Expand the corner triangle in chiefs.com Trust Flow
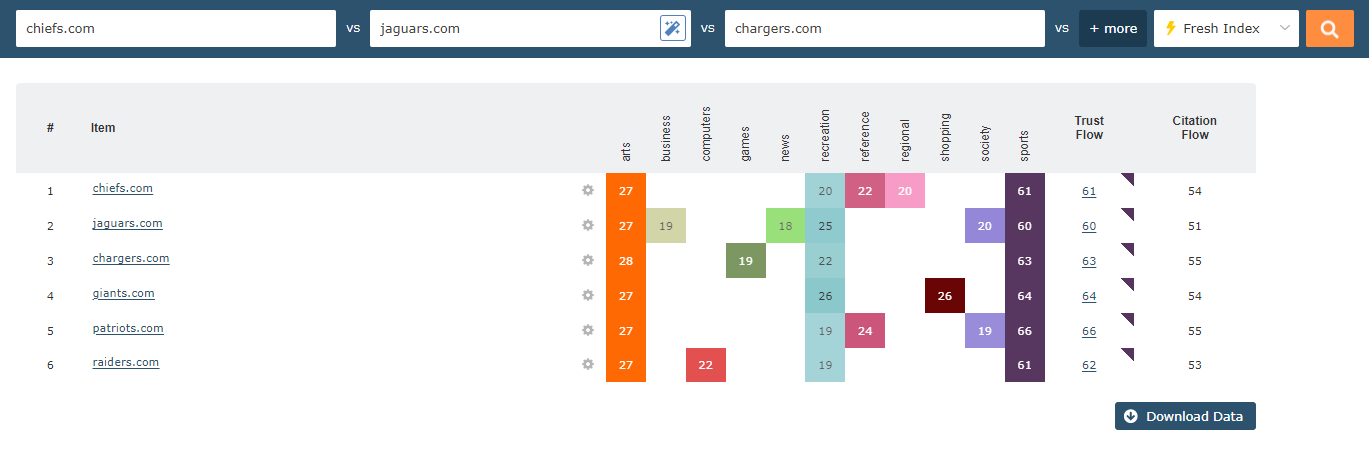Screen dimensions: 1369x455 click(1129, 178)
